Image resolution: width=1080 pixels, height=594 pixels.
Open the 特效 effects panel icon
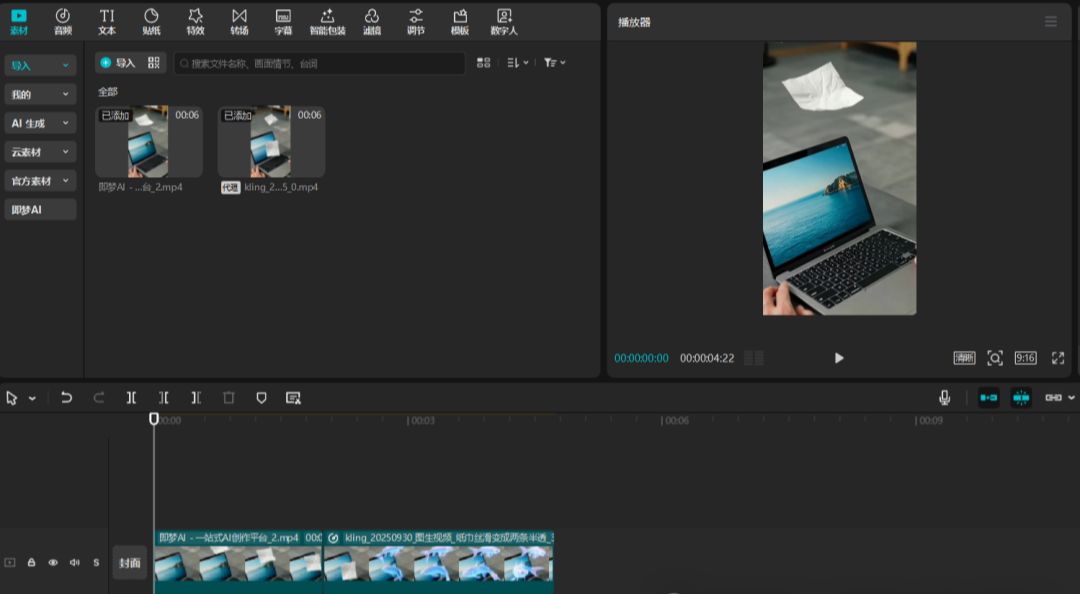click(195, 21)
